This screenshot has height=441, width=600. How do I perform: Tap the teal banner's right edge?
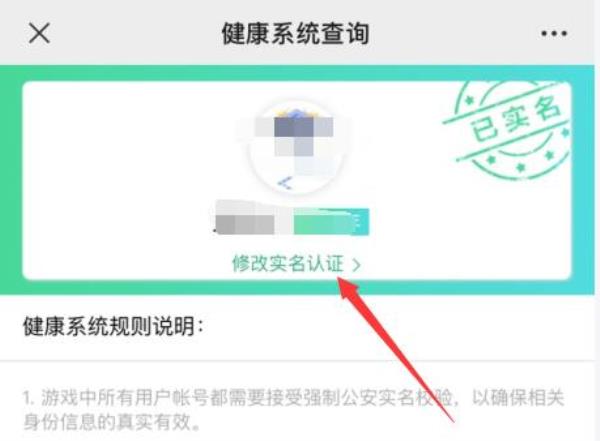583,180
